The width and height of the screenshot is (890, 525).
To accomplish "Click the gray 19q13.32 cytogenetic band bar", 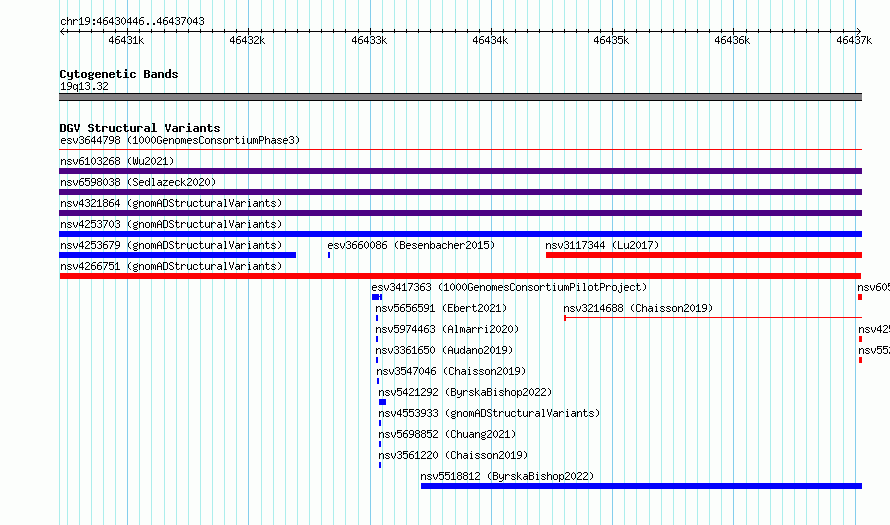I will coord(460,97).
